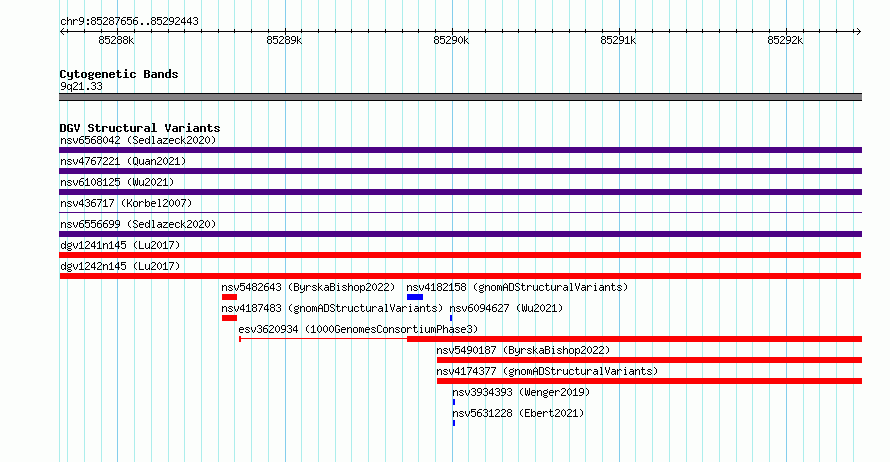Click the red bar under dgv1242n145
The height and width of the screenshot is (462, 890).
point(460,276)
